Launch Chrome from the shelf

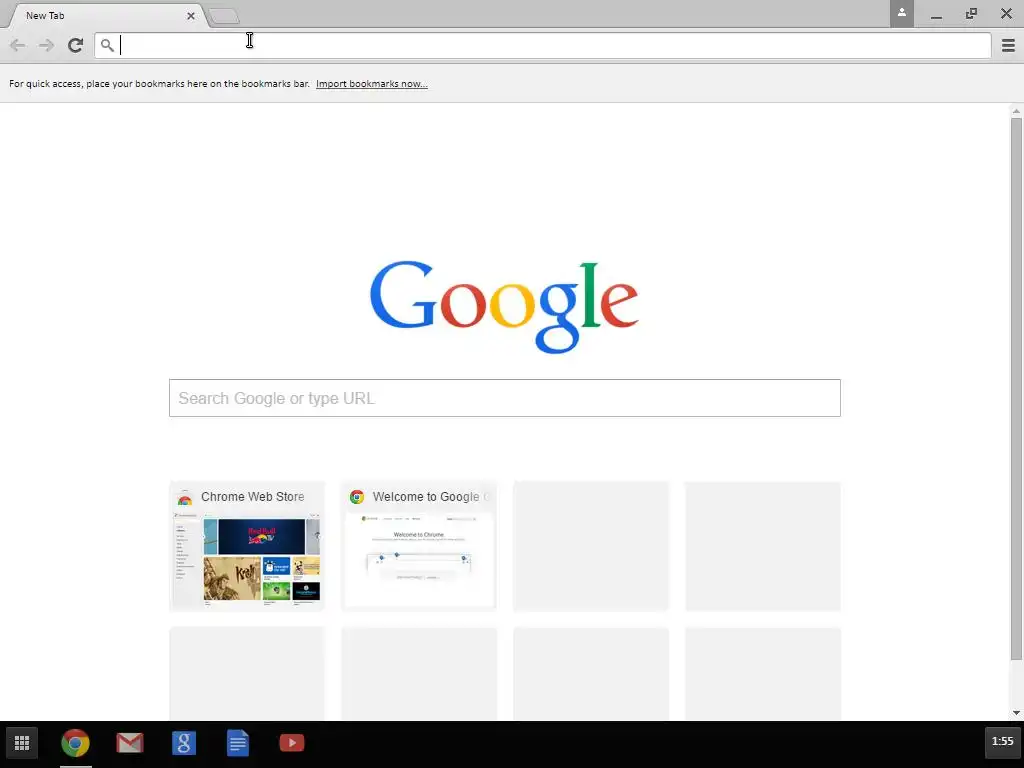[x=76, y=743]
